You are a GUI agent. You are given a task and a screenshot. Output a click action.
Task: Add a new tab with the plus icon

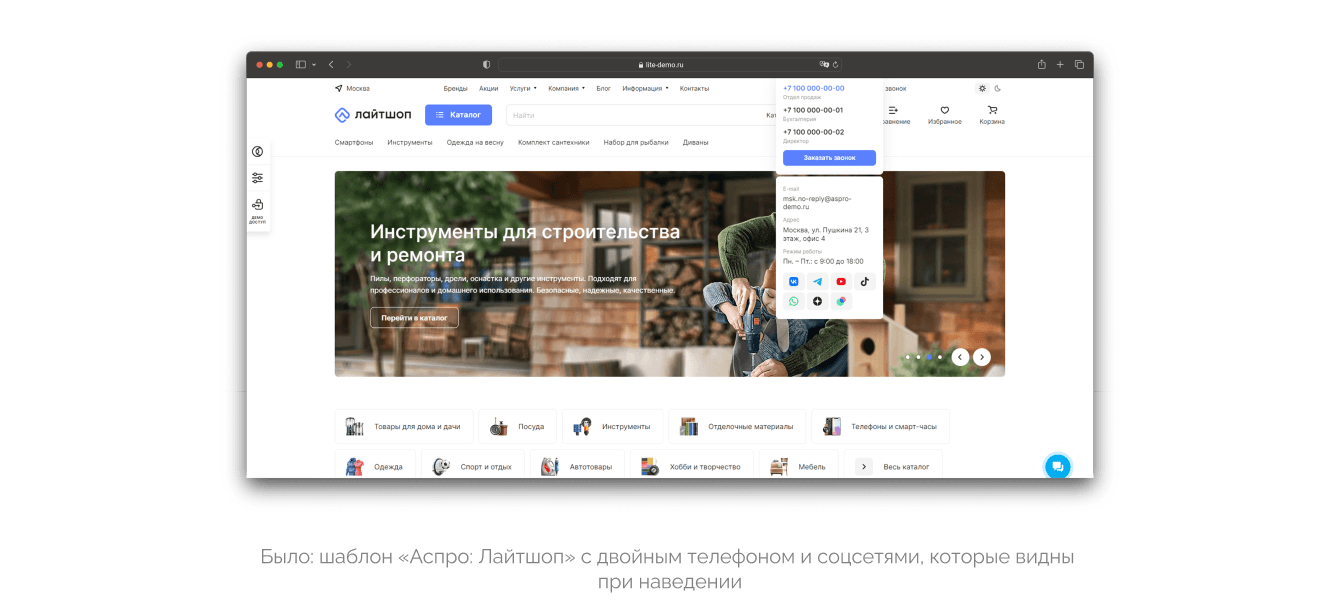coord(1060,64)
